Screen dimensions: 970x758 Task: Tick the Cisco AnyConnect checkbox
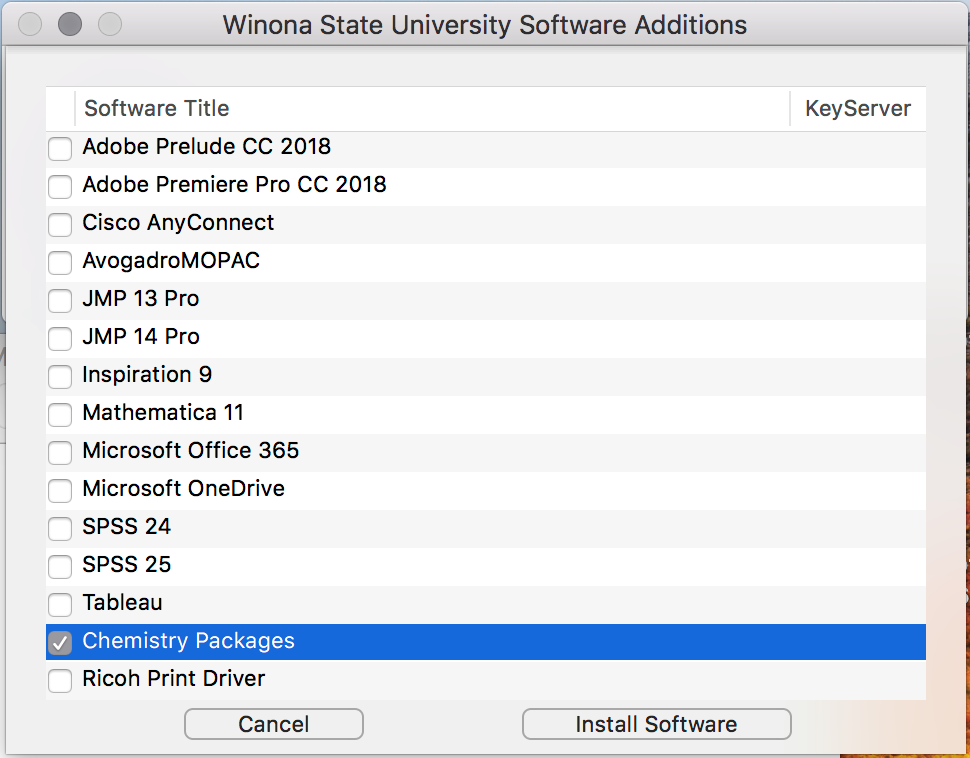(x=61, y=225)
